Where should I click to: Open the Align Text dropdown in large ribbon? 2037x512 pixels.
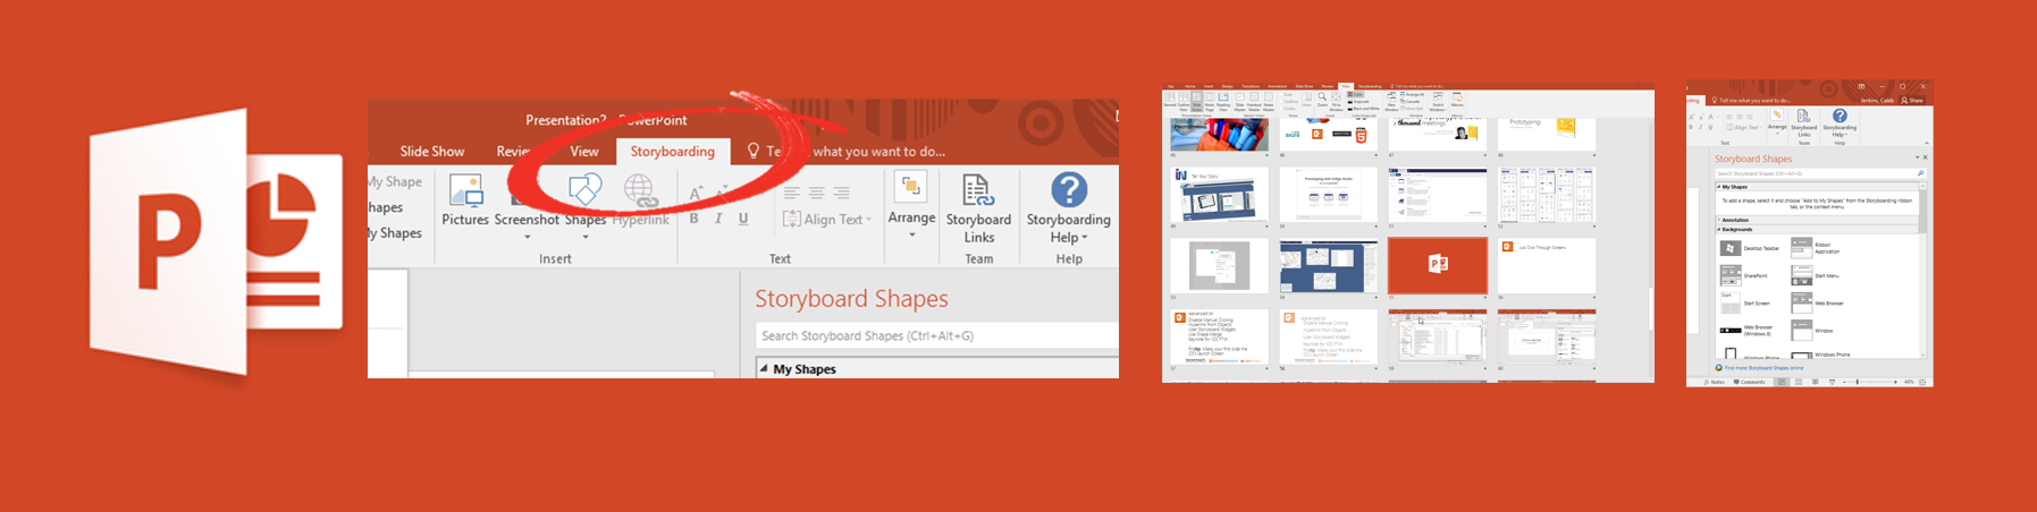click(826, 219)
